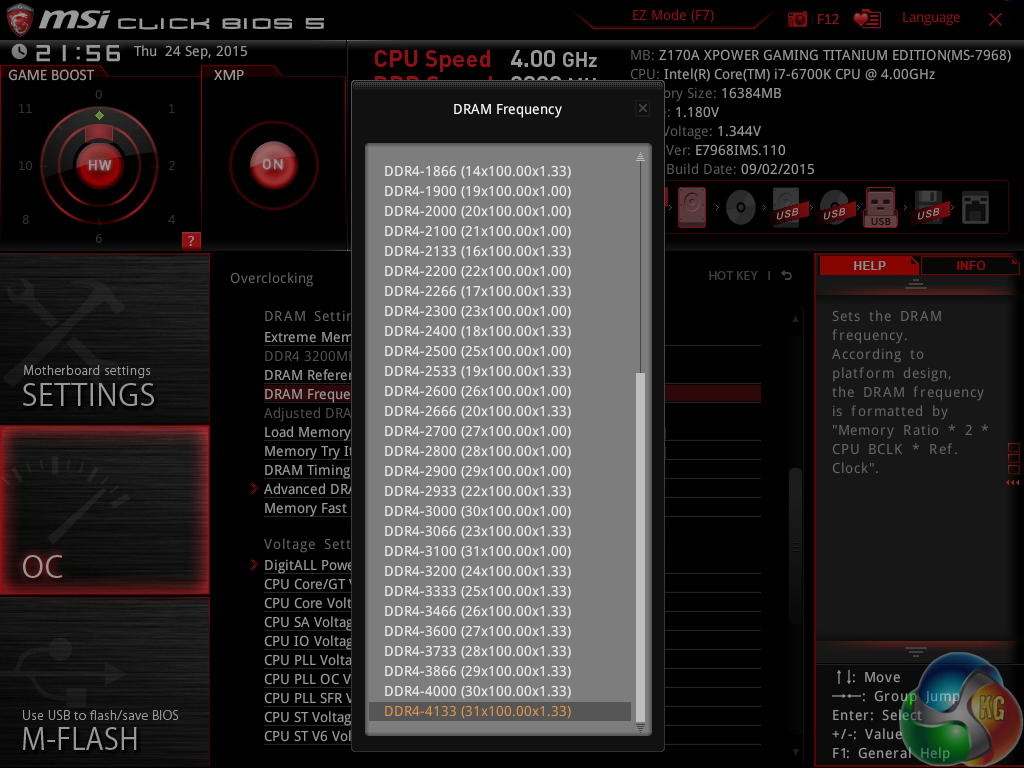Select the network boot device icon
The height and width of the screenshot is (768, 1024).
tap(975, 207)
